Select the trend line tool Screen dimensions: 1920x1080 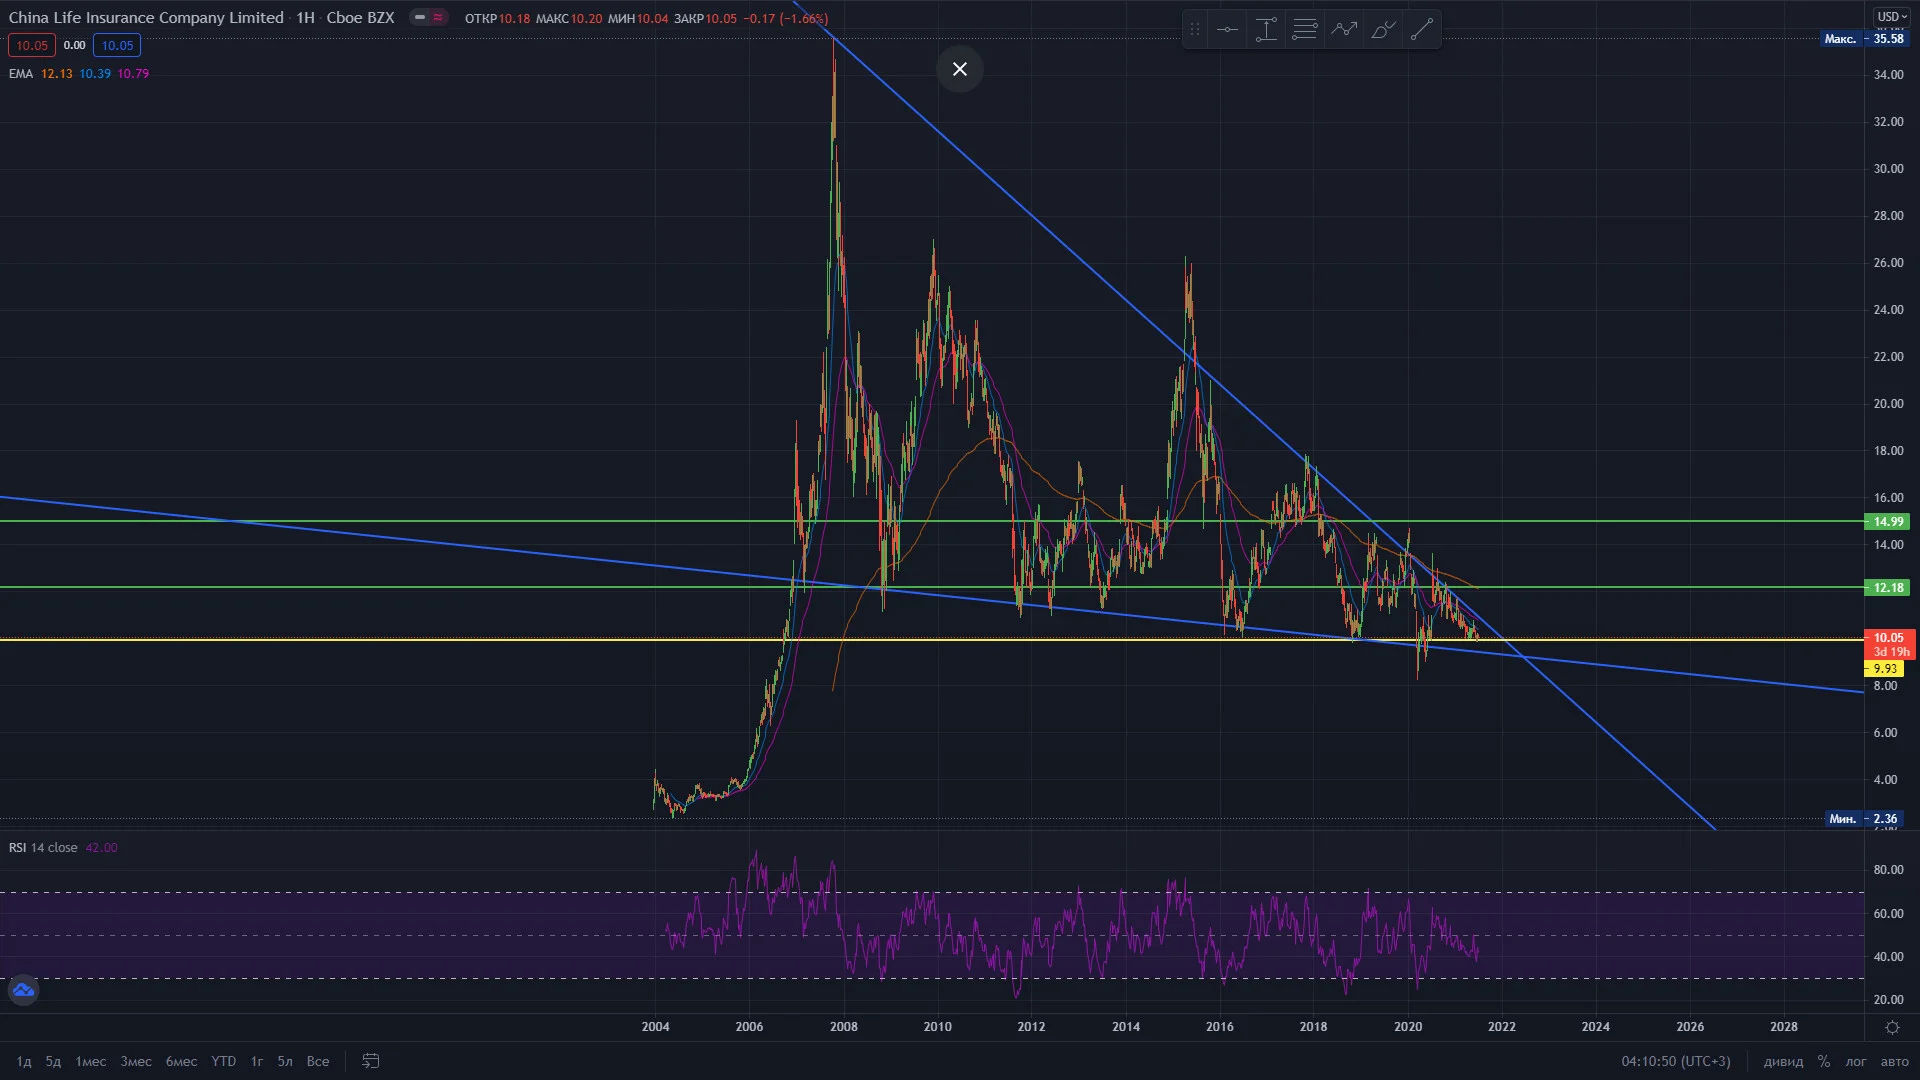tap(1421, 30)
